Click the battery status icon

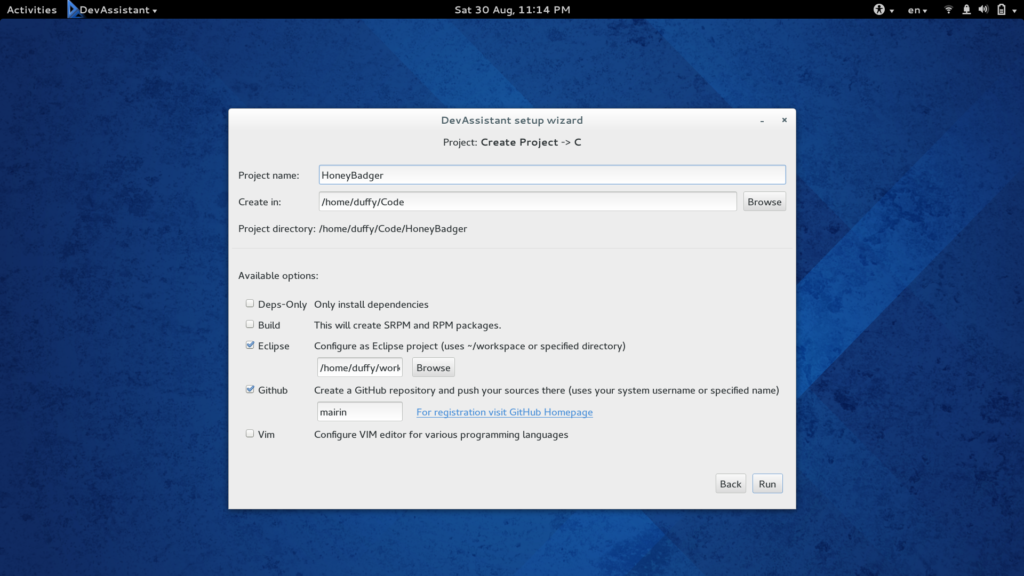(x=1001, y=10)
